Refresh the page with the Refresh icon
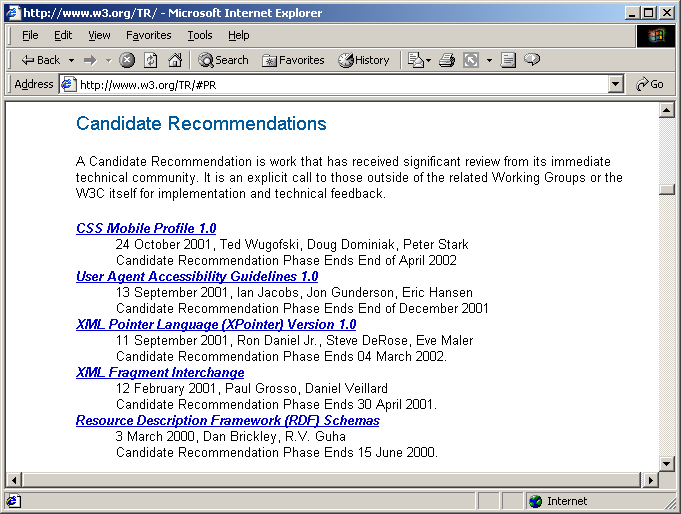Viewport: 681px width, 514px height. coord(150,60)
